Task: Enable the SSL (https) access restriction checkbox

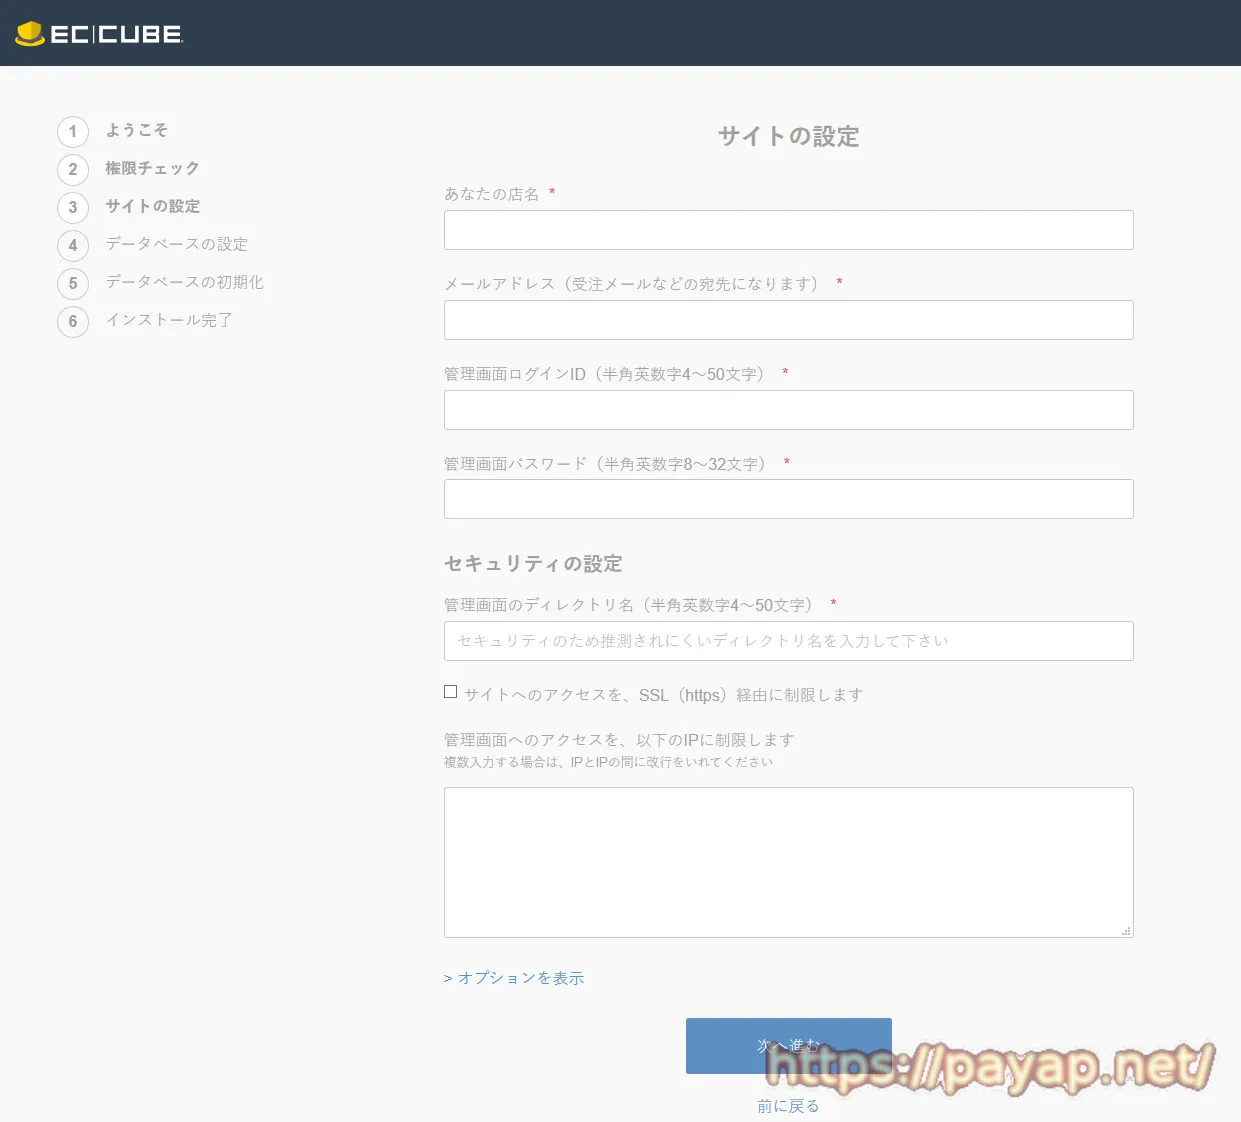Action: 451,692
